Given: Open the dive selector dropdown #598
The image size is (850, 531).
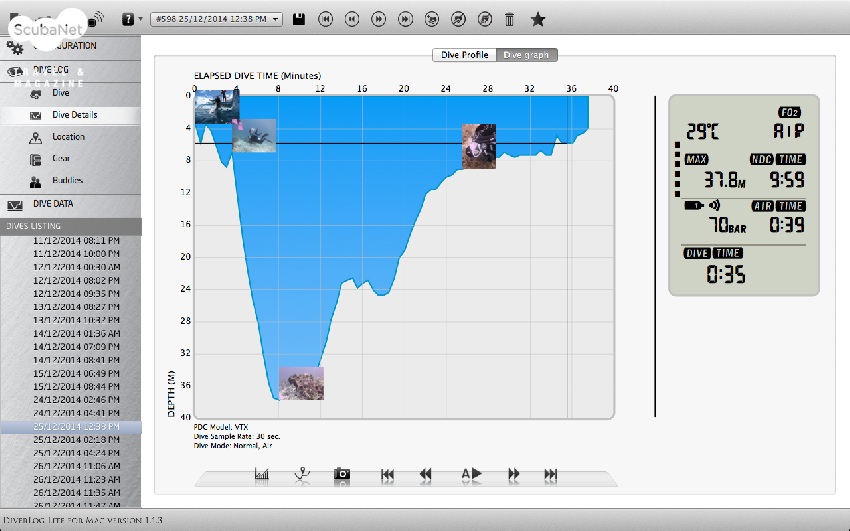Looking at the screenshot, I should point(217,19).
